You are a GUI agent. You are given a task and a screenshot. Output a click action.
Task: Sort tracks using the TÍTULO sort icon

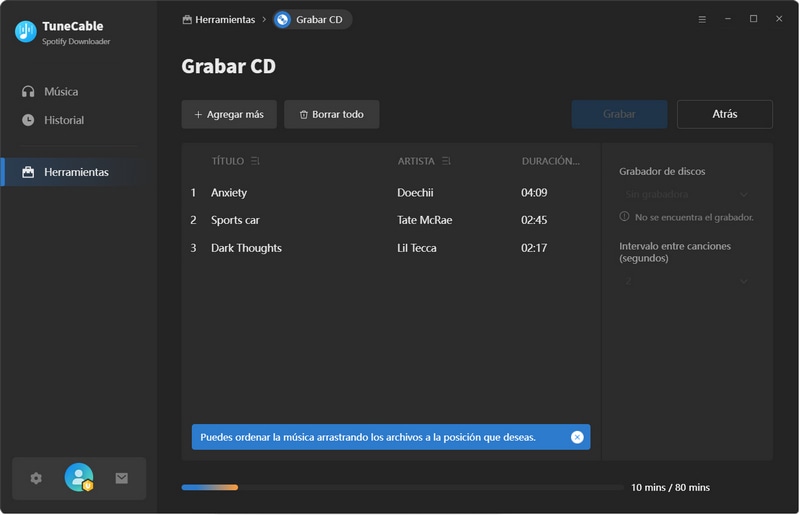click(x=255, y=161)
